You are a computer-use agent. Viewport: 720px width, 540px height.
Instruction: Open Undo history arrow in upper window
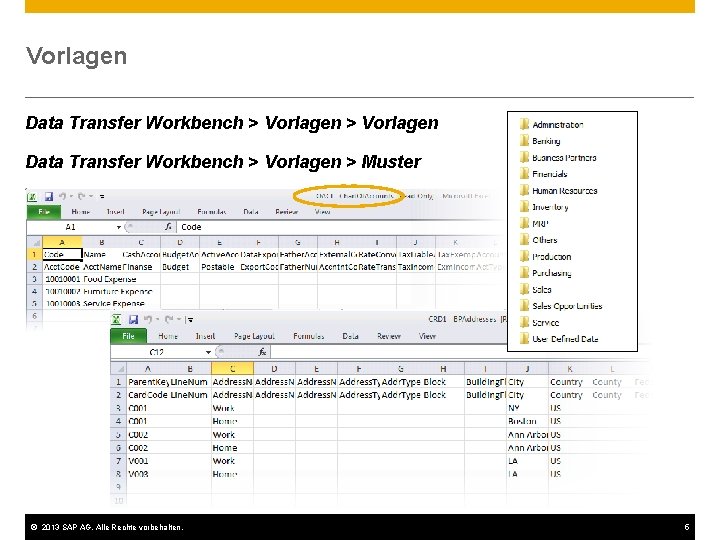coord(71,196)
